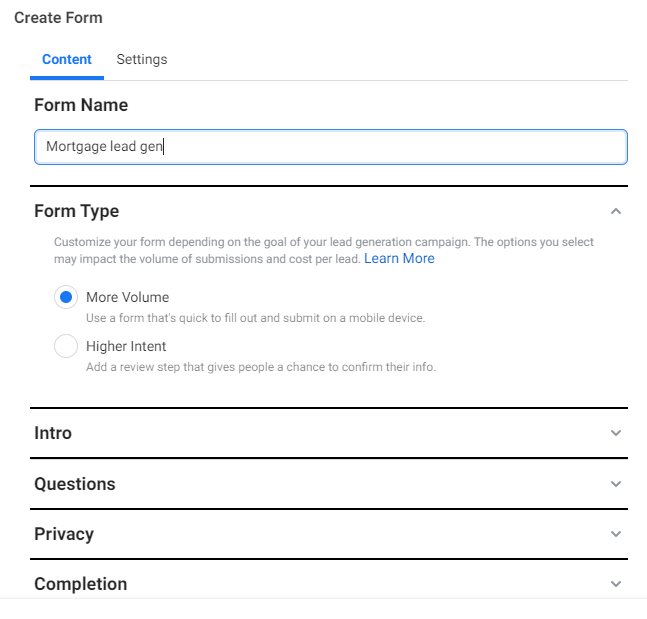Select the More Volume radio button
Screen dimensions: 647x619
[x=66, y=297]
